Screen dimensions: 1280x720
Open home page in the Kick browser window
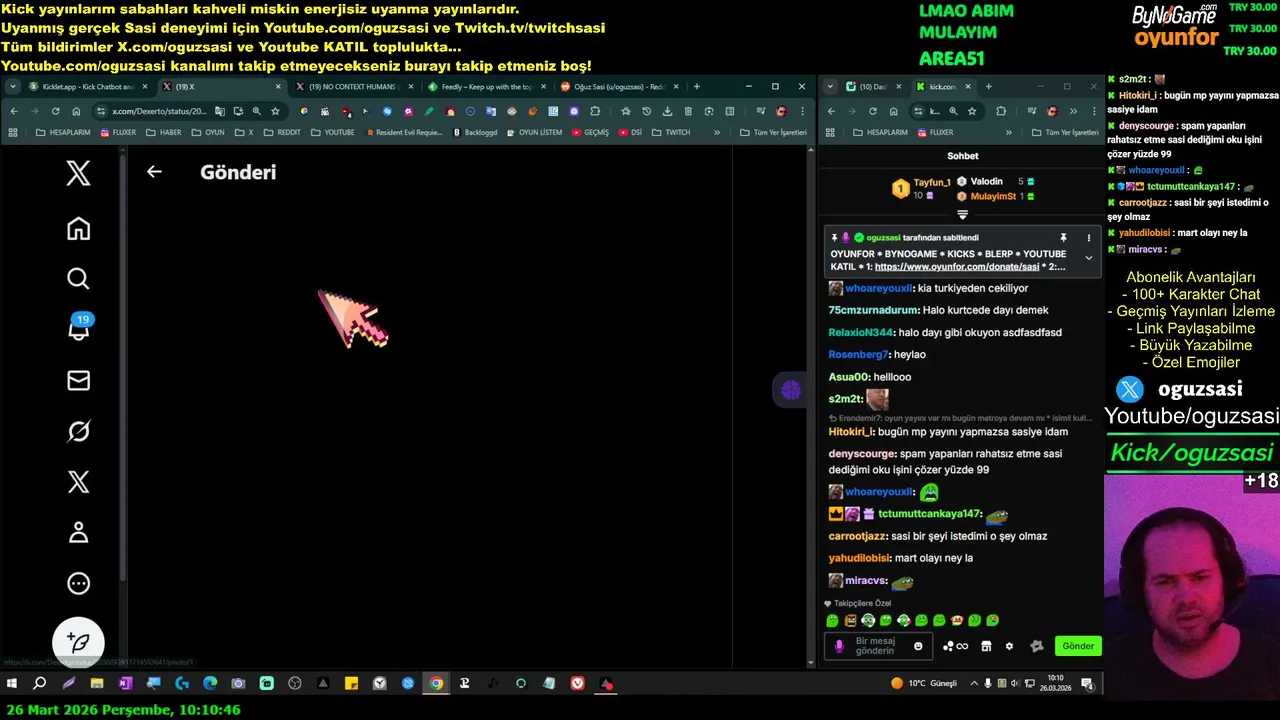(893, 111)
